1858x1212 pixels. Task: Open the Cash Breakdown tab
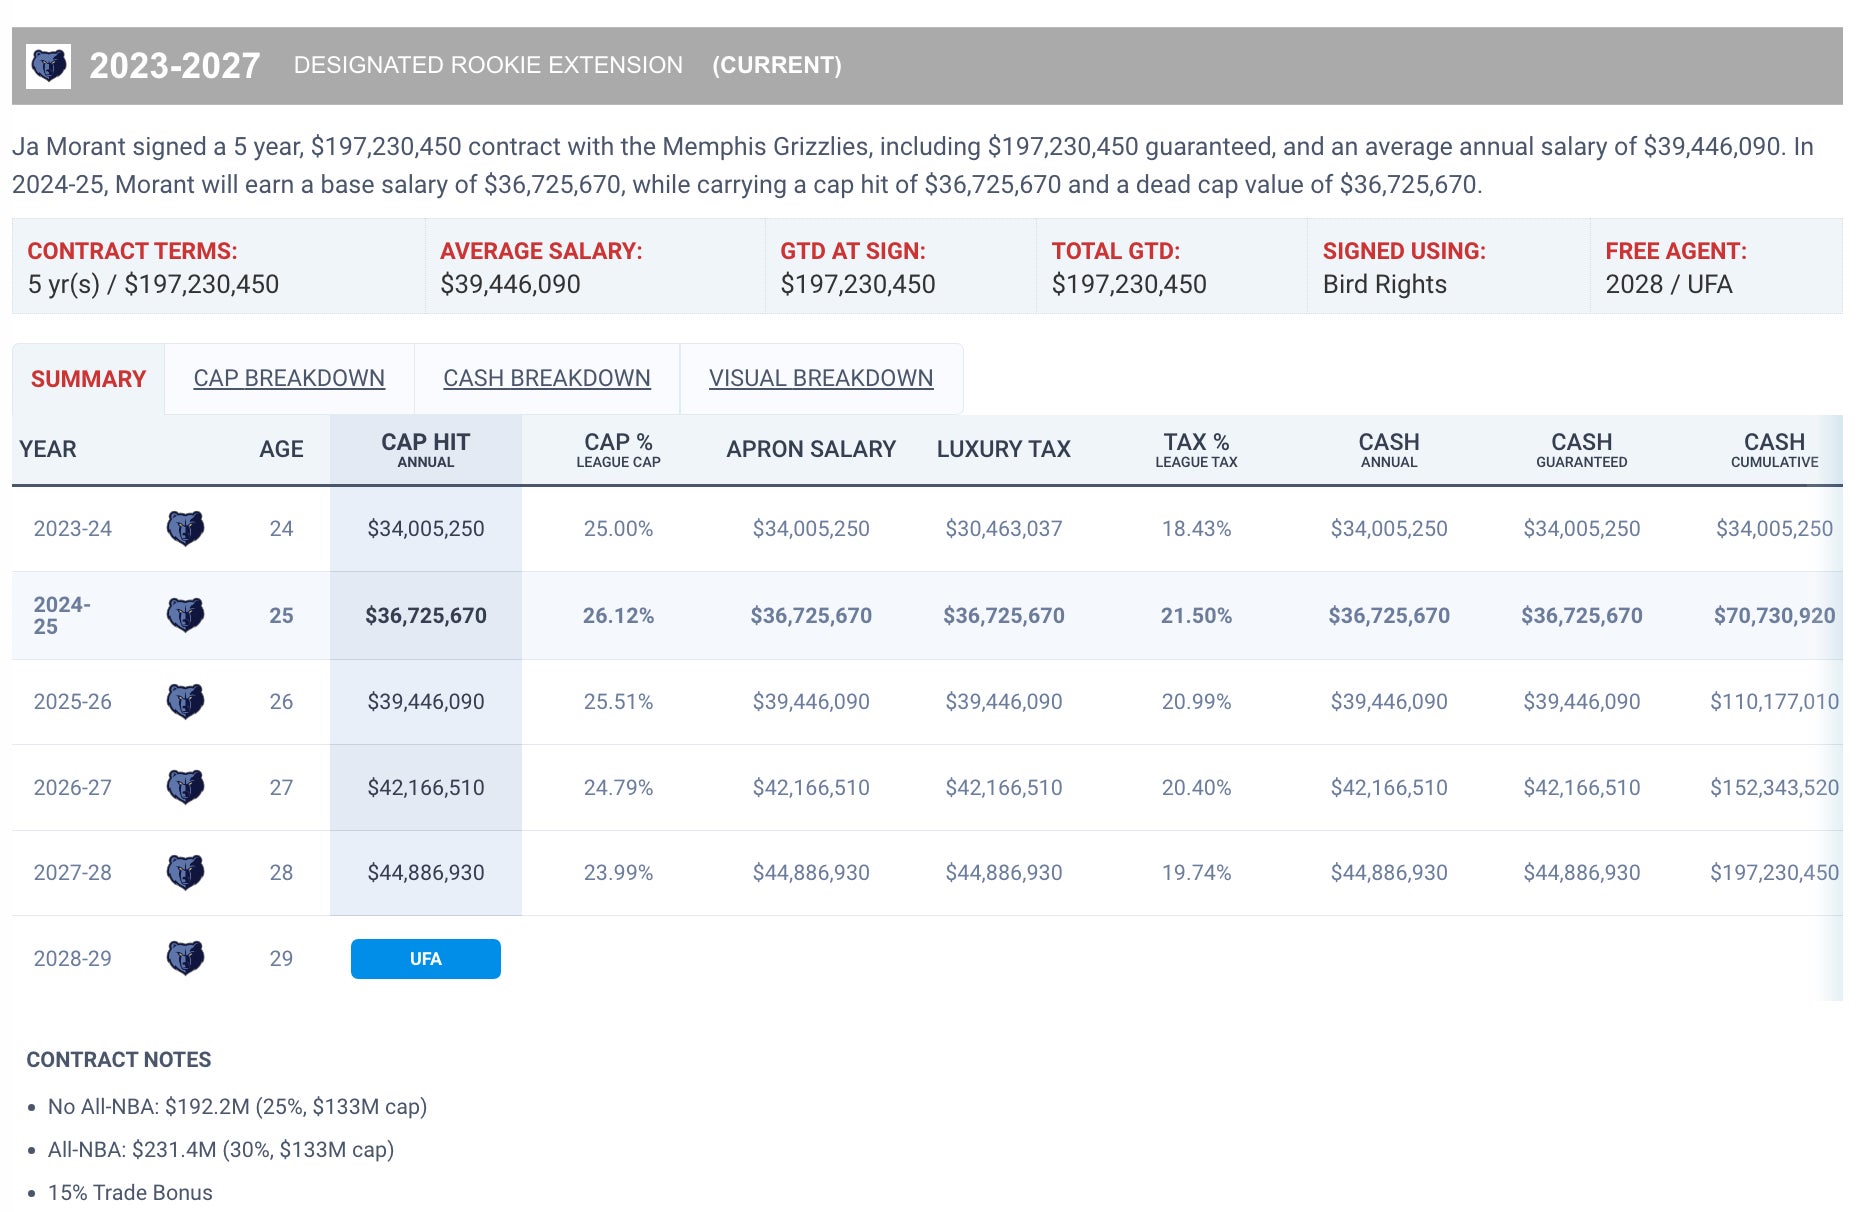546,378
